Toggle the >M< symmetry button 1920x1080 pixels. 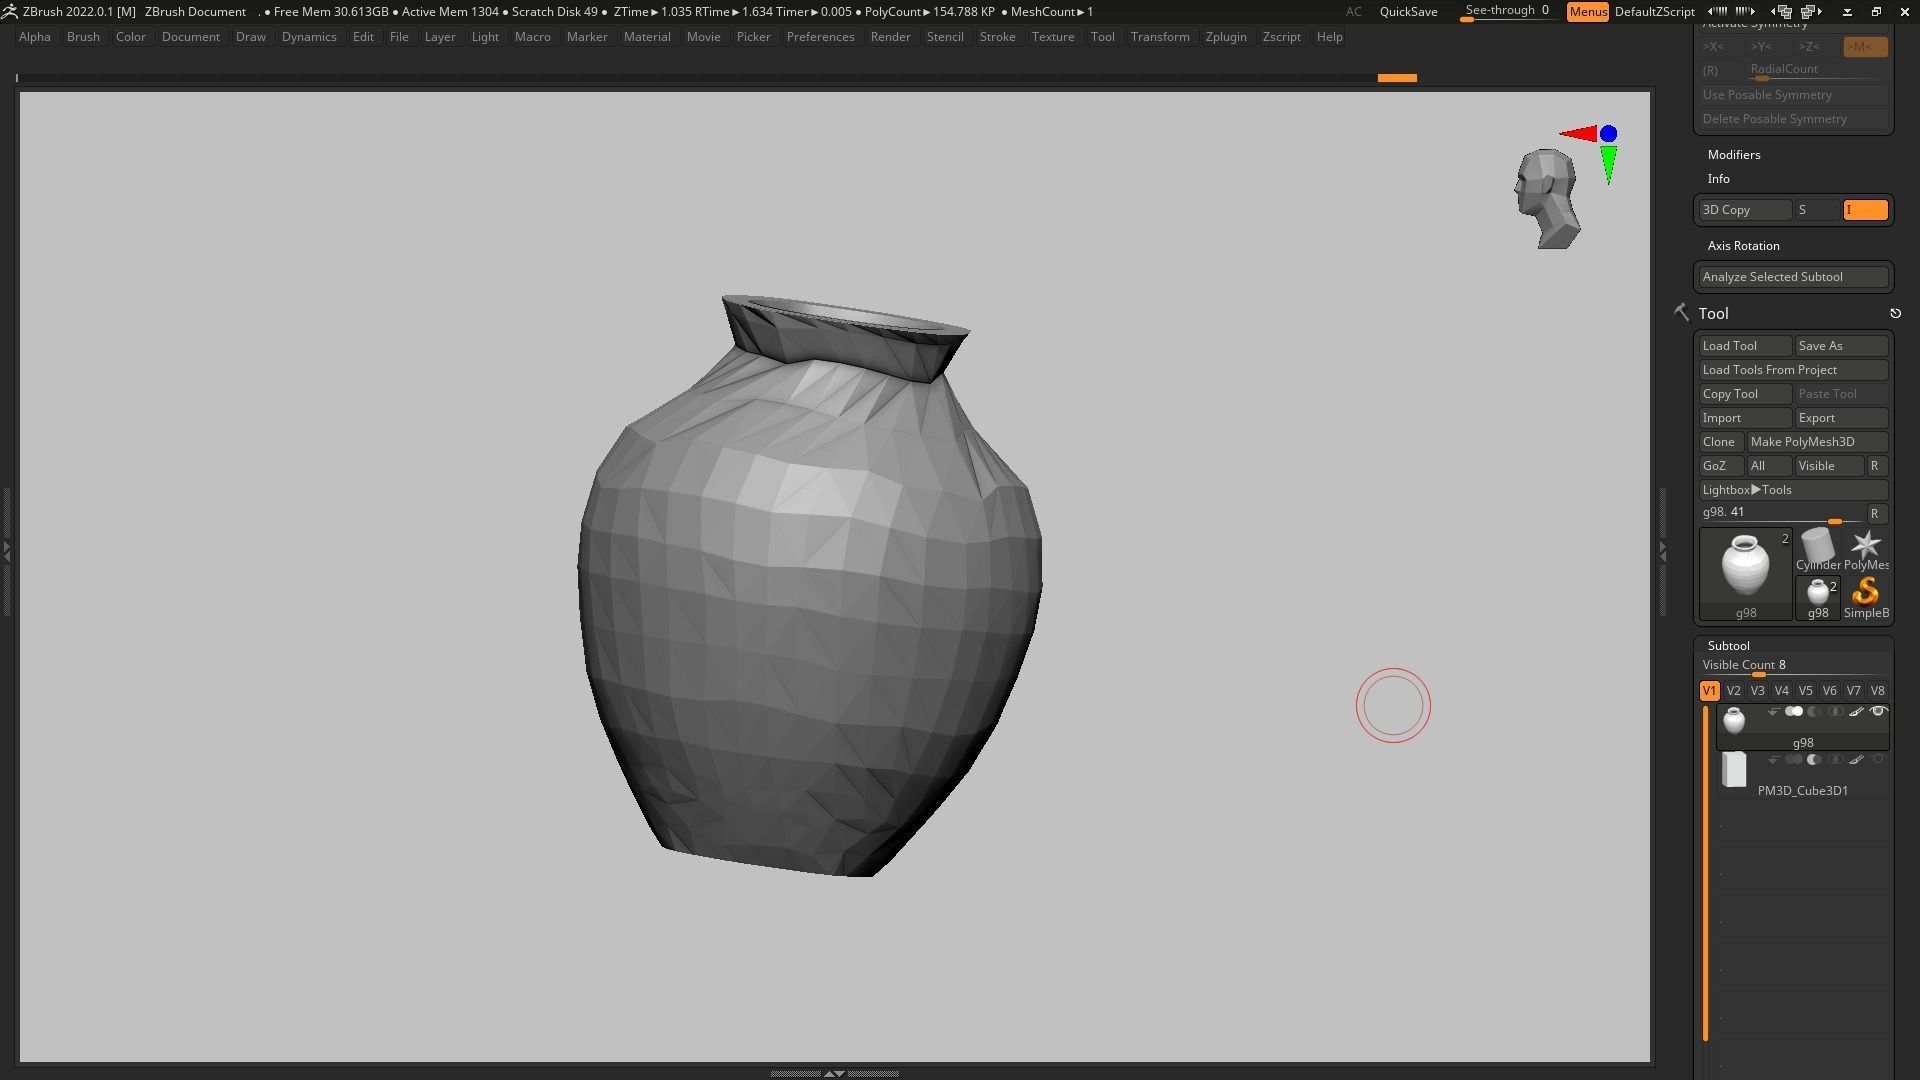point(1865,47)
